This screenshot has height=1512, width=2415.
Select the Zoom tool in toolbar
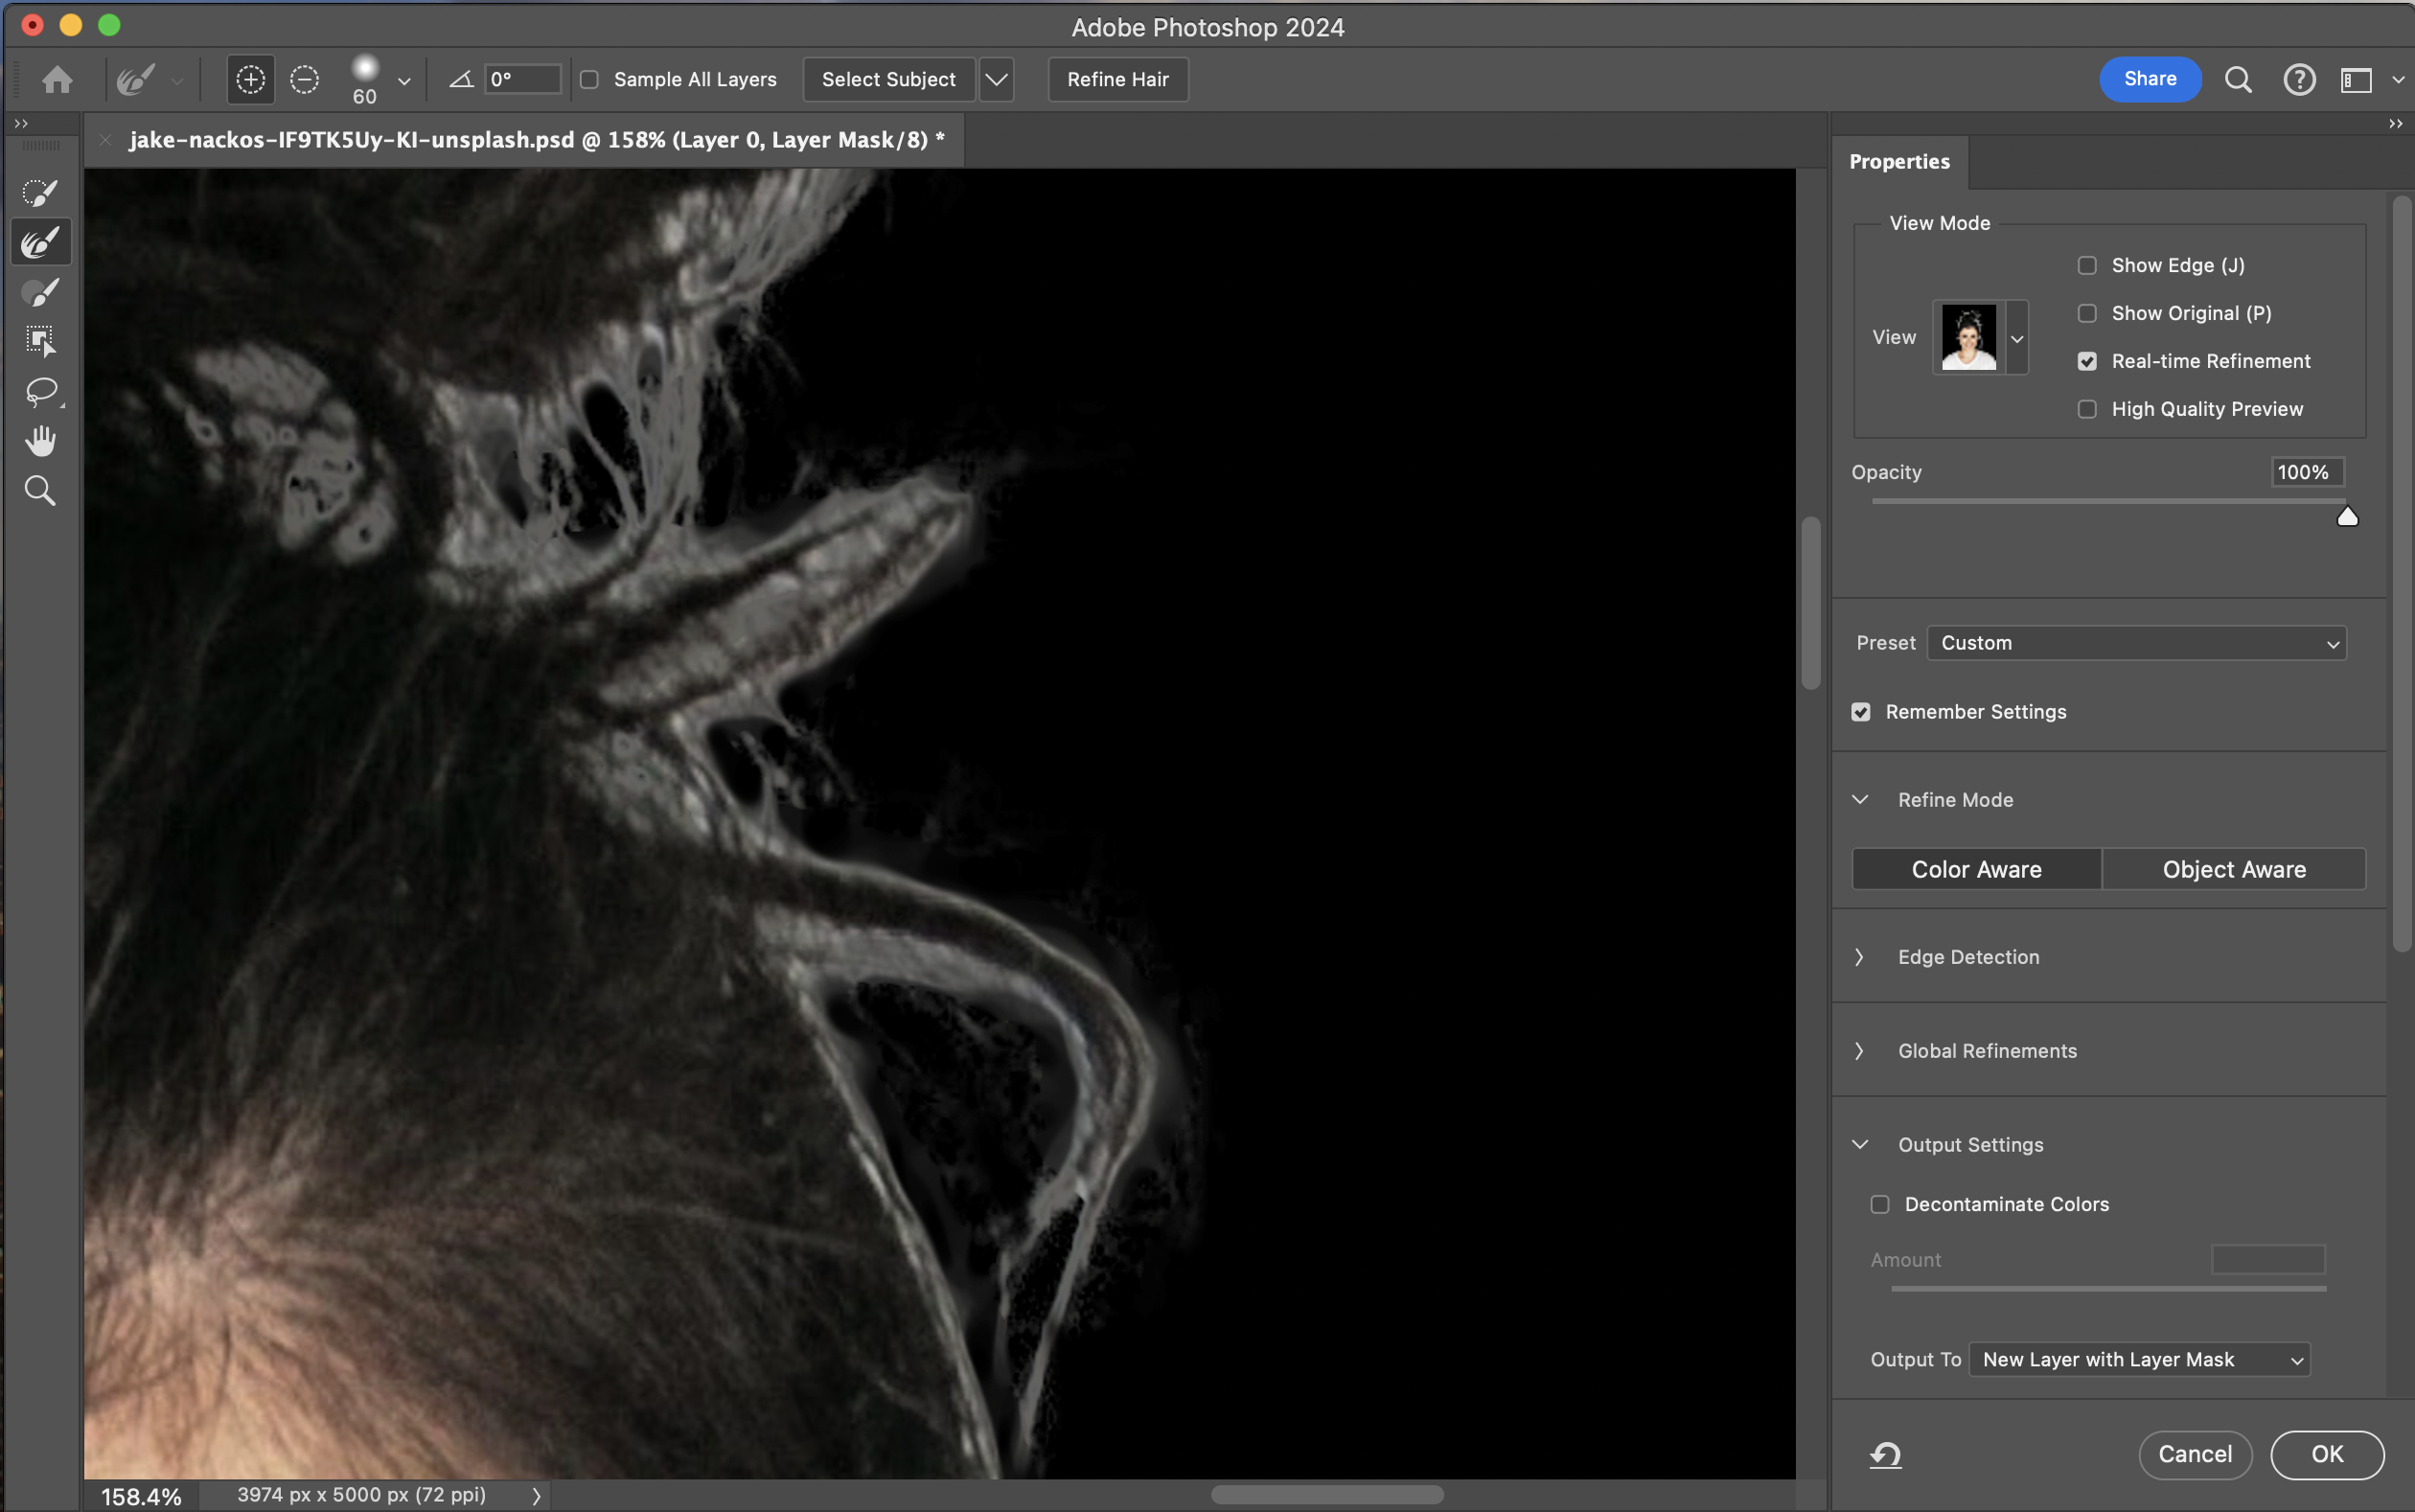[40, 491]
